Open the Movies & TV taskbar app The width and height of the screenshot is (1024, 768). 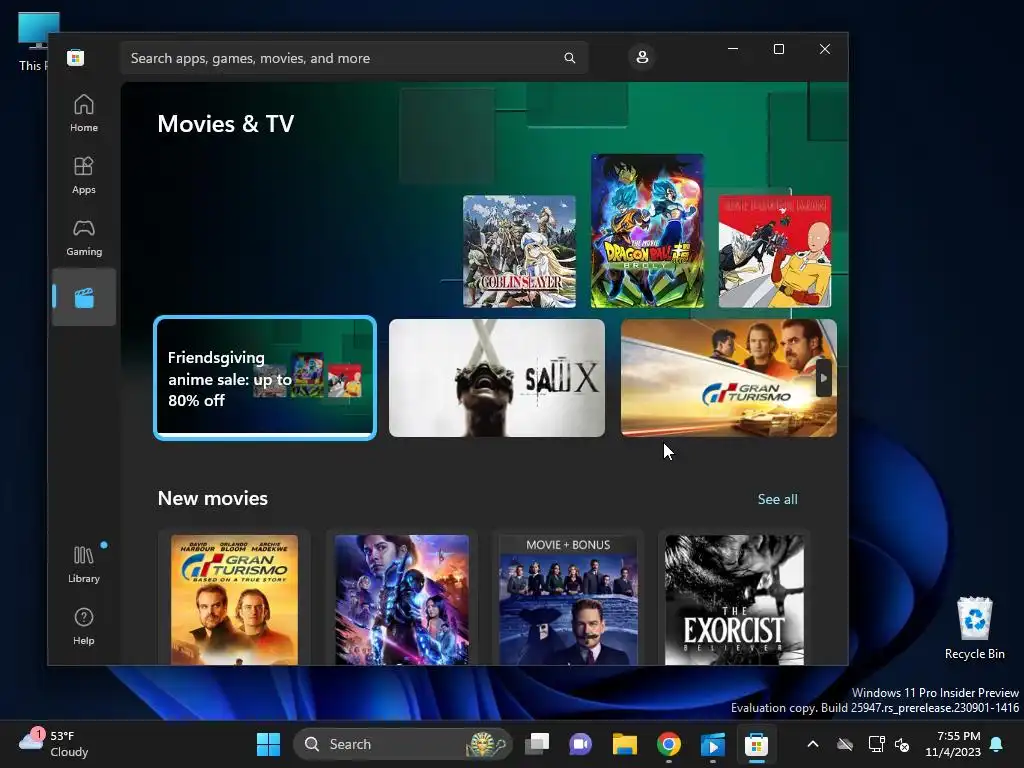[x=712, y=744]
